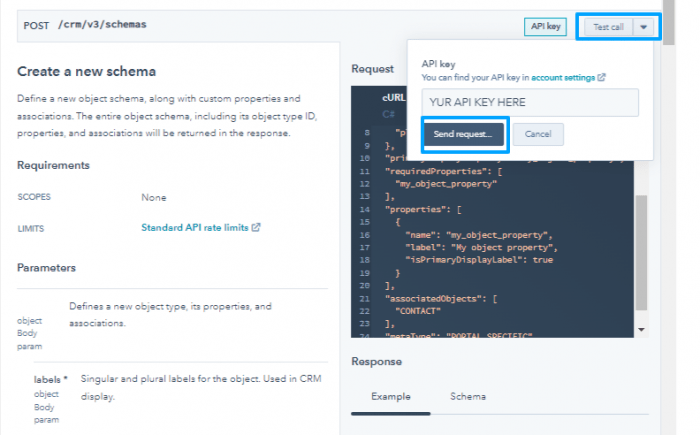Click the Request section heading
The image size is (700, 435).
[x=372, y=69]
